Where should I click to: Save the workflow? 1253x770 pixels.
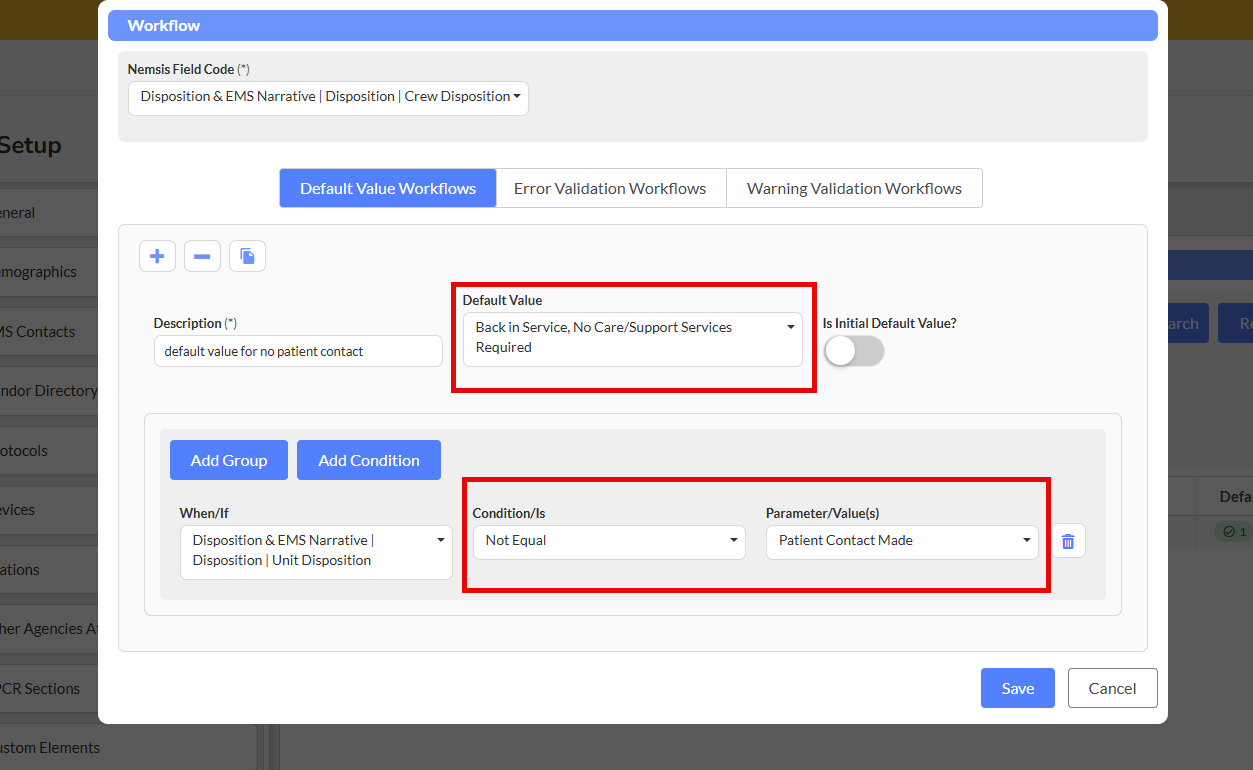[x=1017, y=688]
